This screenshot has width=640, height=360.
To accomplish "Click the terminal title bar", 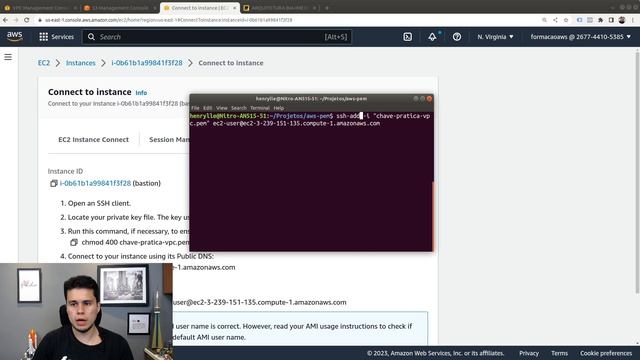I will tap(311, 99).
